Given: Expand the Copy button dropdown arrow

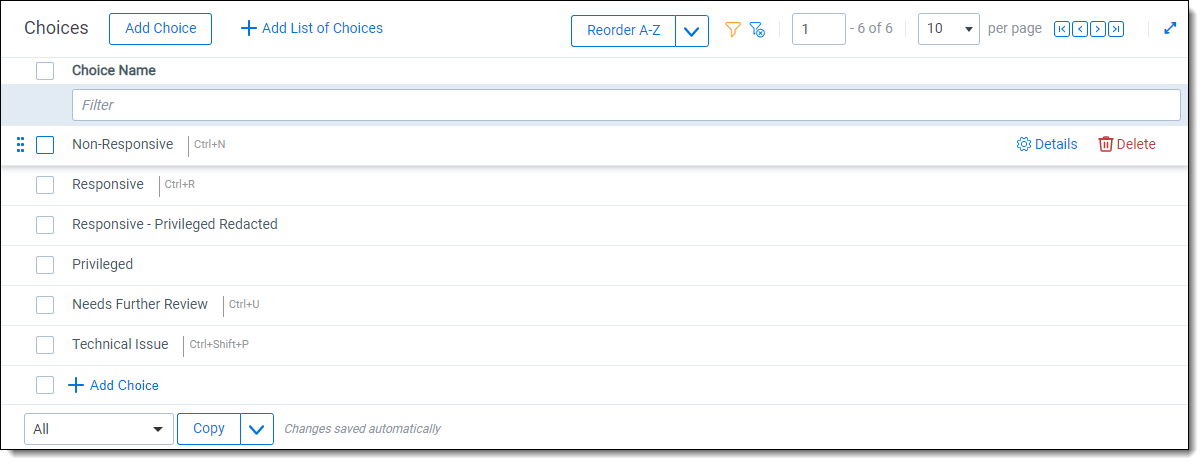Looking at the screenshot, I should click(x=257, y=429).
